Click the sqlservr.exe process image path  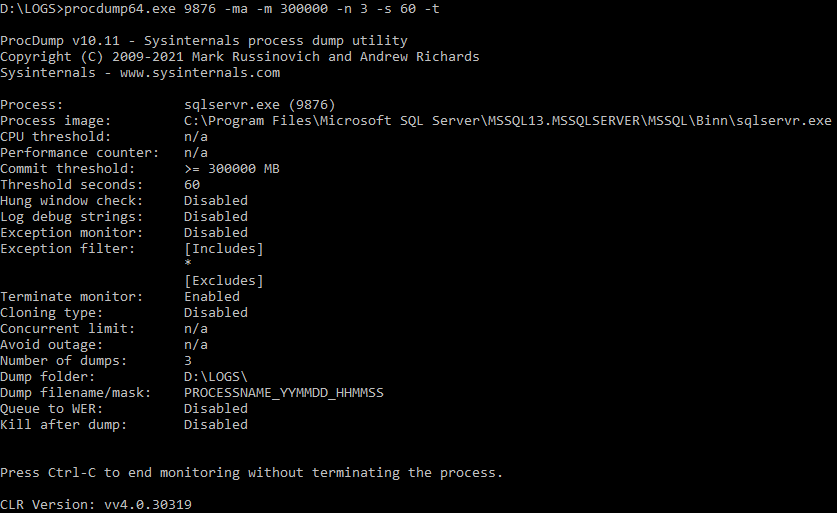click(x=508, y=121)
